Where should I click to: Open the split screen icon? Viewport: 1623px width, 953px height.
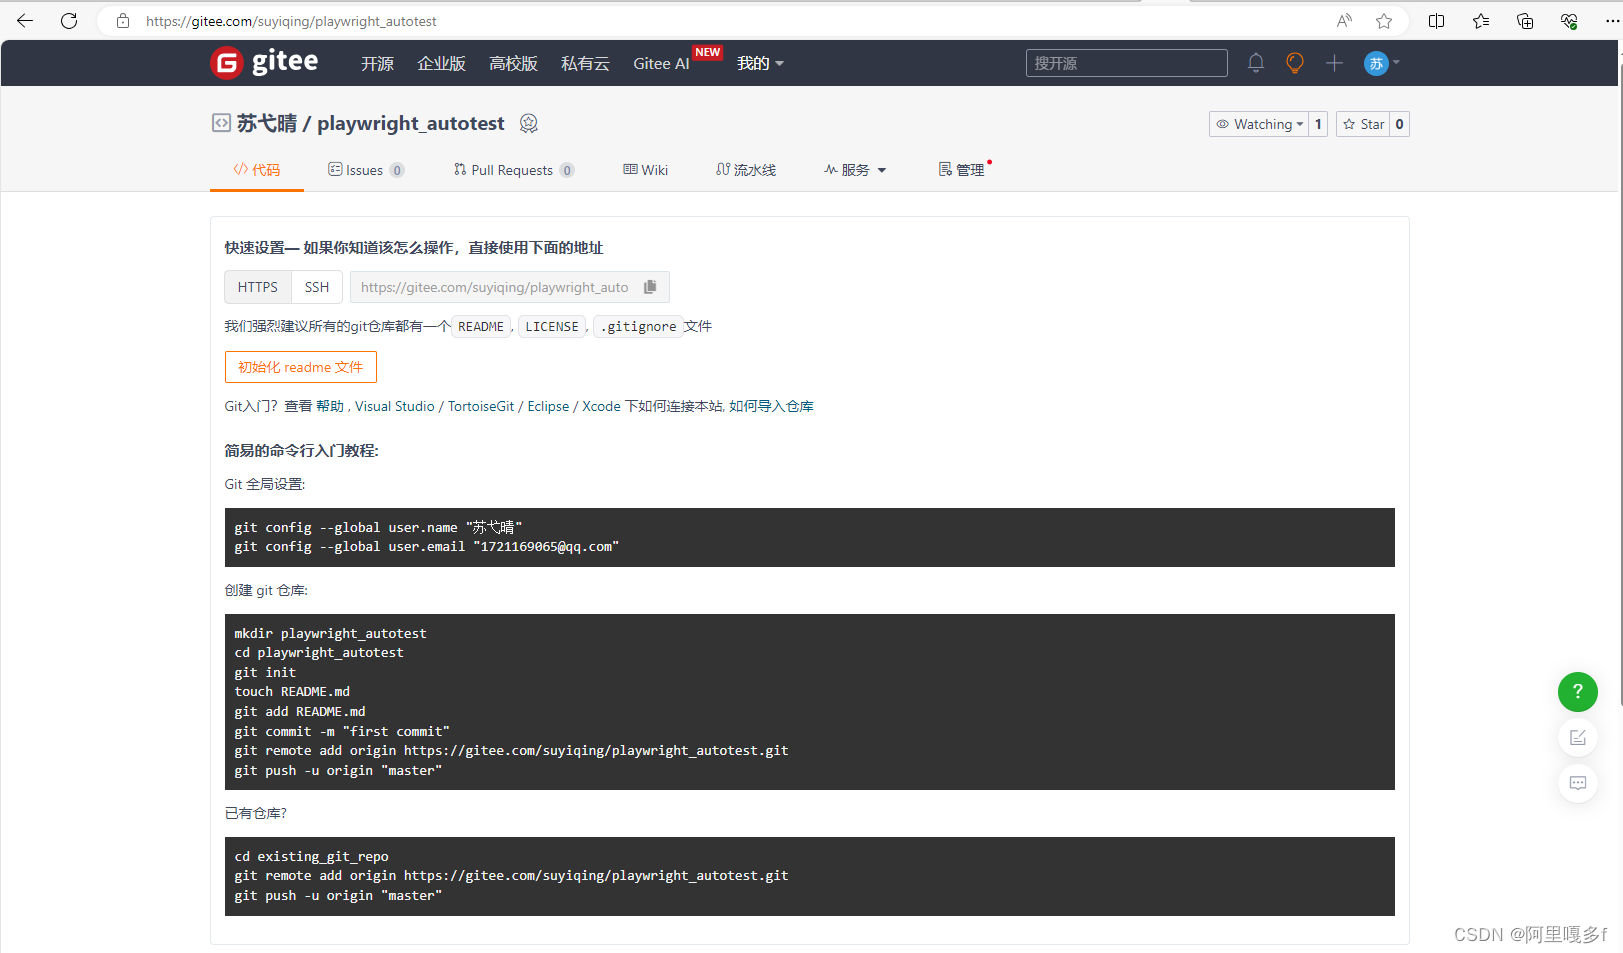pyautogui.click(x=1437, y=21)
